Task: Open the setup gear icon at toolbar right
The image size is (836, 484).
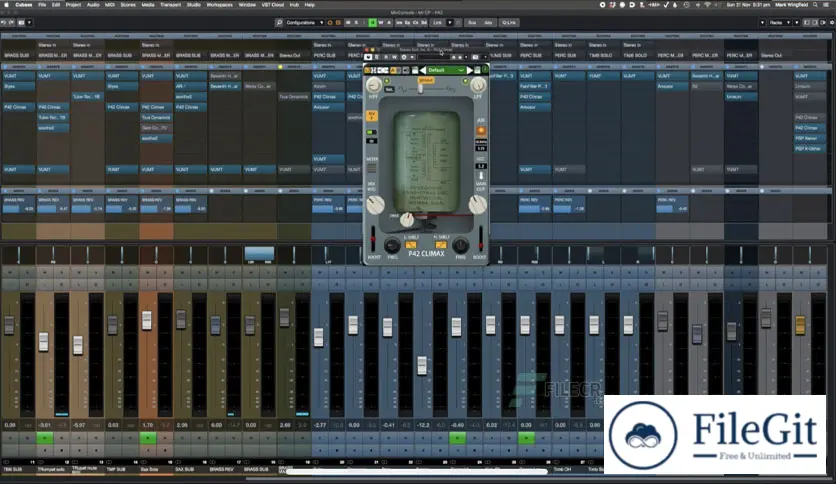Action: click(831, 22)
